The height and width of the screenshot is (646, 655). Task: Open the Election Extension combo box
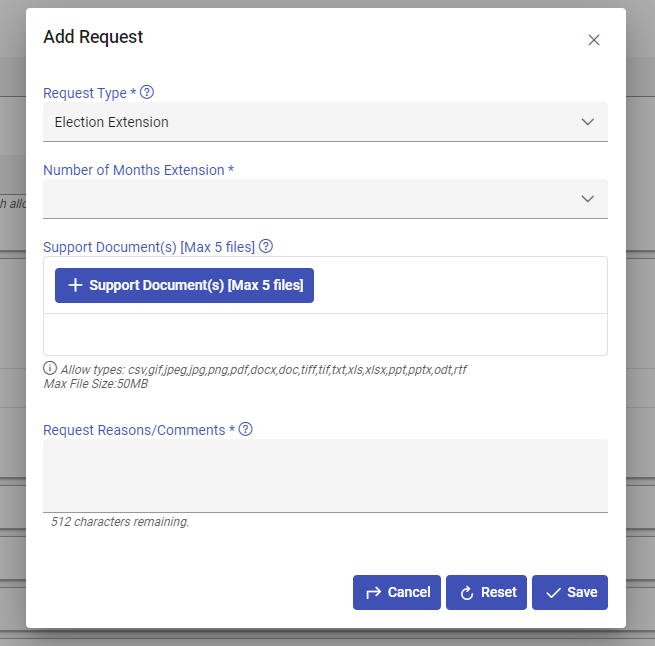pyautogui.click(x=310, y=122)
